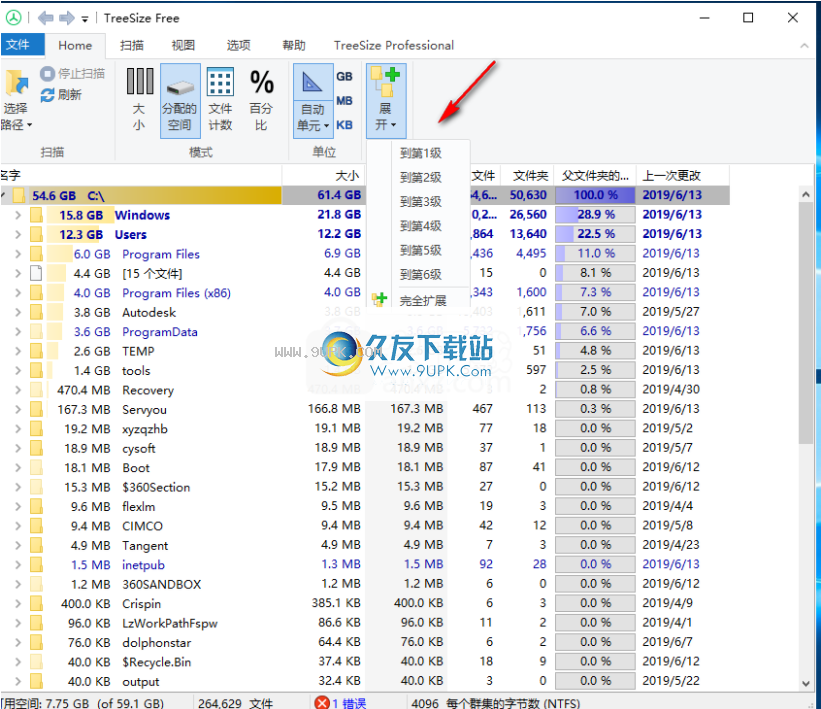Image resolution: width=821 pixels, height=709 pixels.
Task: Expand the Users folder node
Action: tap(18, 235)
